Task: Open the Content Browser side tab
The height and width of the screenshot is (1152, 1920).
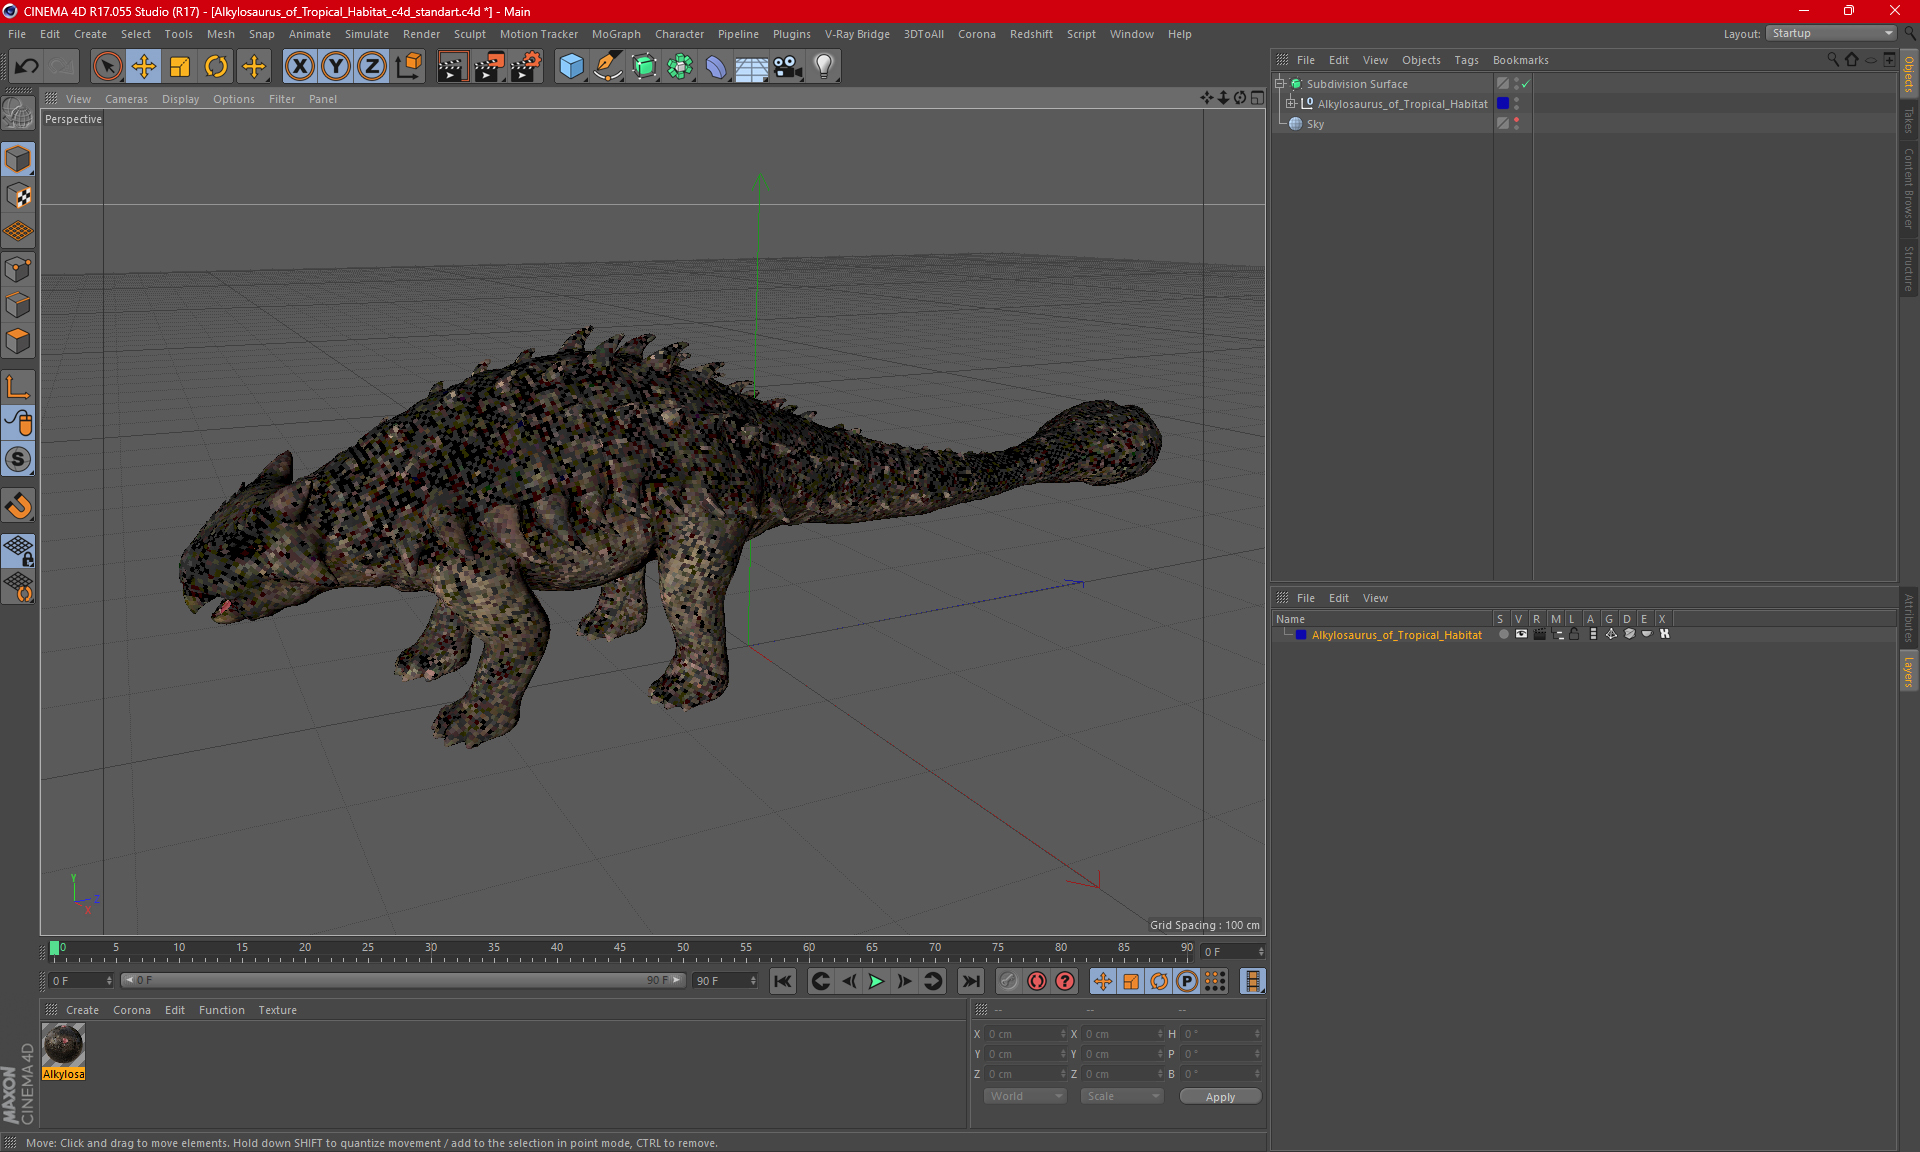Action: coord(1908,188)
